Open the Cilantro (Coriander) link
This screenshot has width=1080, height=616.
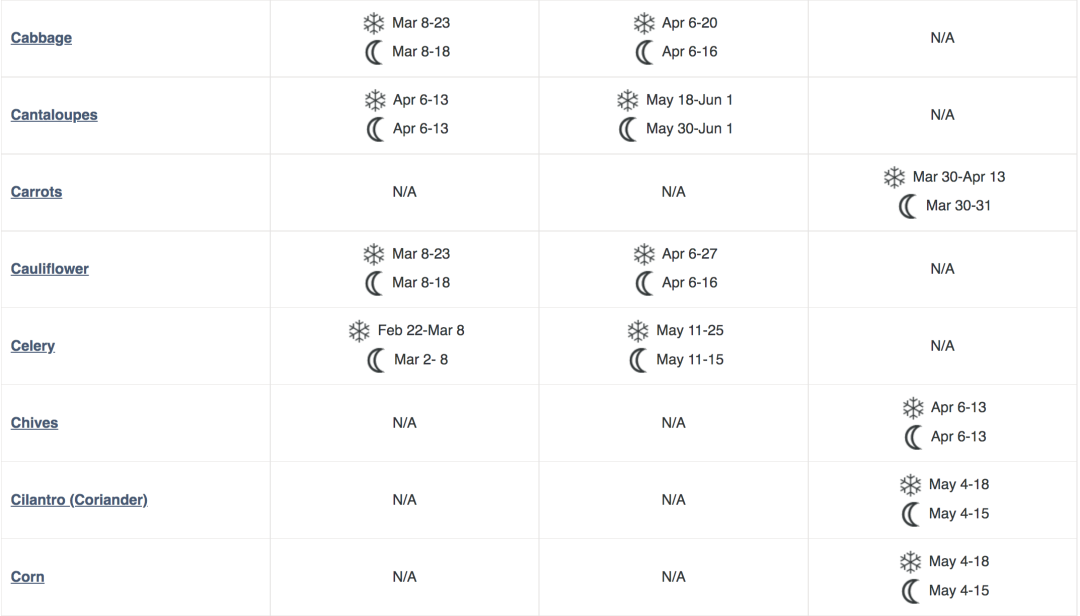[x=79, y=500]
